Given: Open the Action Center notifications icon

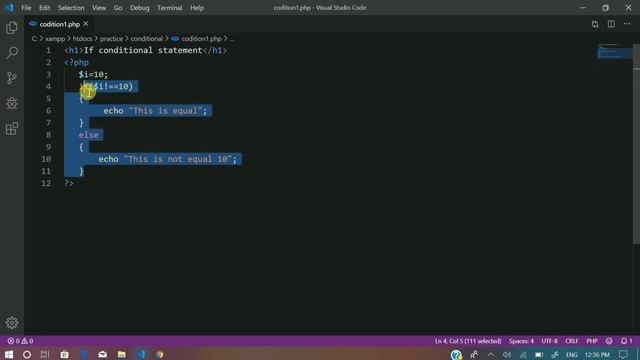Looking at the screenshot, I should click(623, 354).
